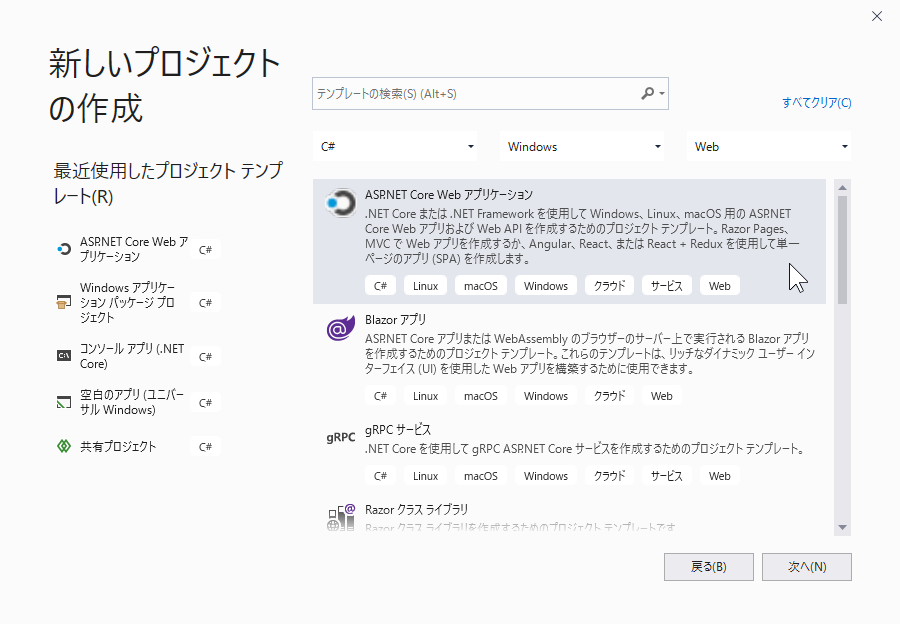Viewport: 900px width, 624px height.
Task: Select the Razor クラス ライブラリ template title
Action: pyautogui.click(x=417, y=510)
